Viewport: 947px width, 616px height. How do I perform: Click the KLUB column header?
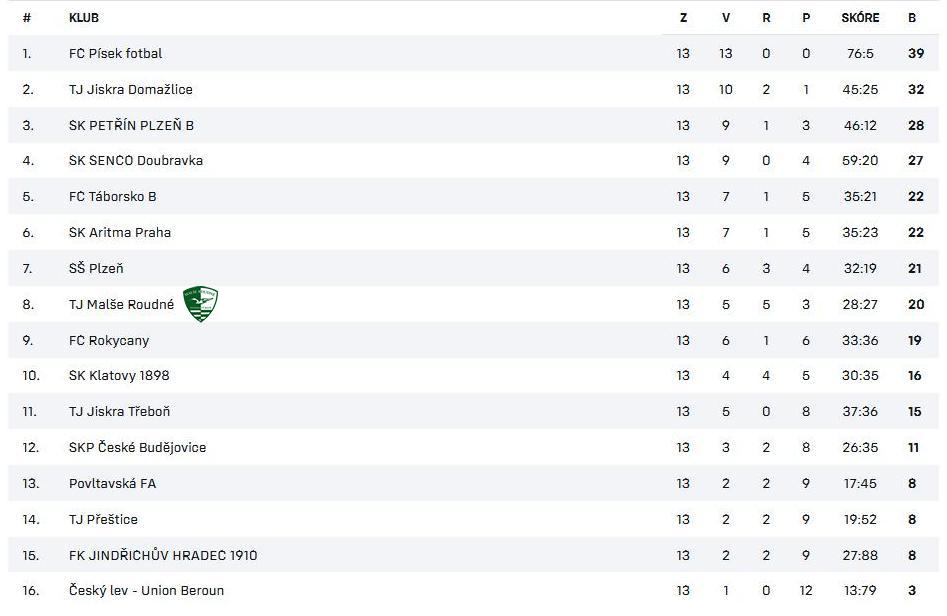coord(84,17)
